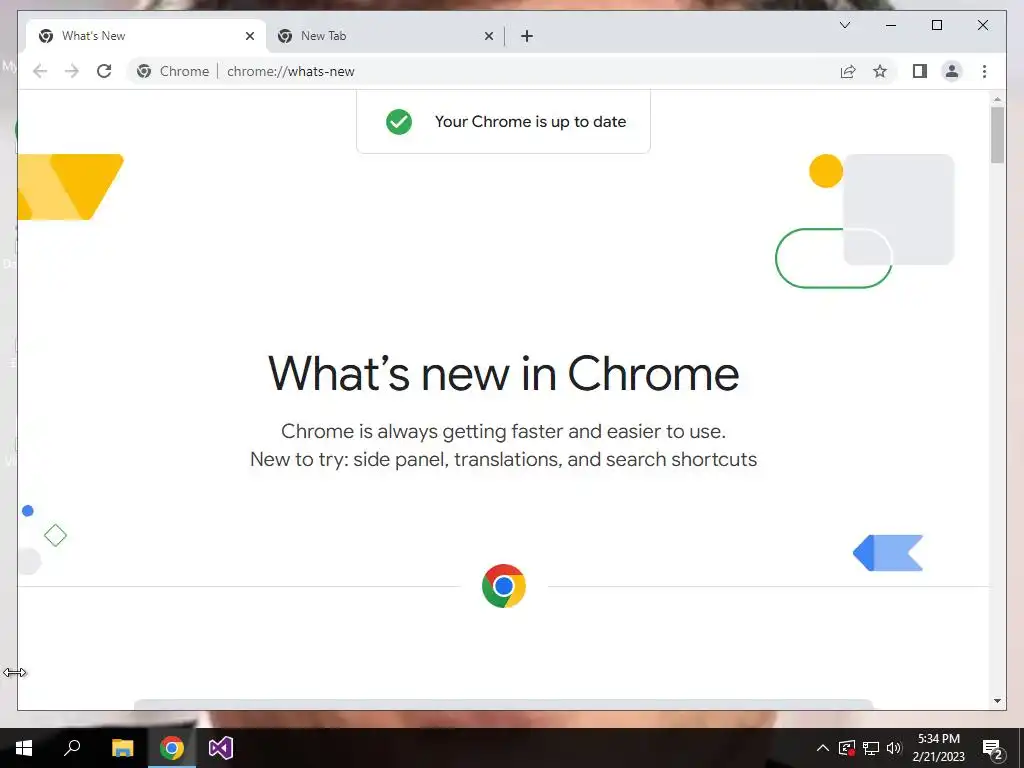Click the Chrome site info chip

[x=173, y=71]
